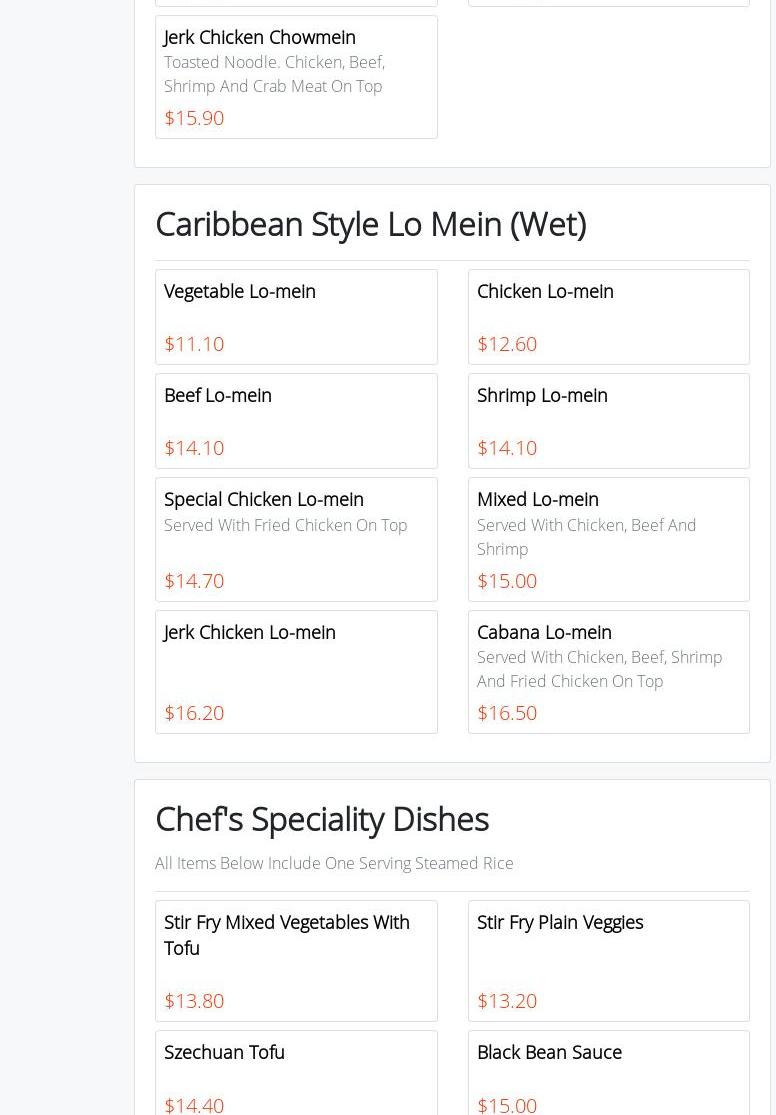Click the $11.10 Vegetable Lo-mein price
776x1115 pixels.
[194, 344]
